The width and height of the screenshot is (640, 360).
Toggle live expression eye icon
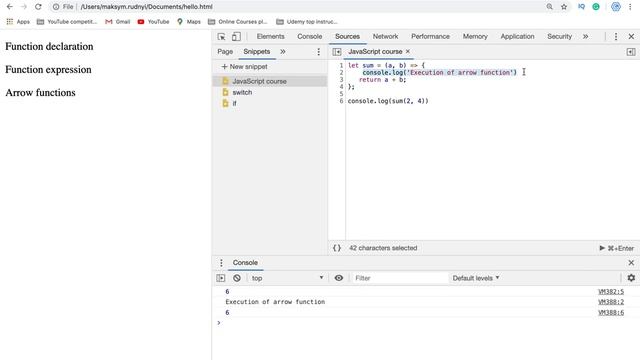tap(339, 278)
